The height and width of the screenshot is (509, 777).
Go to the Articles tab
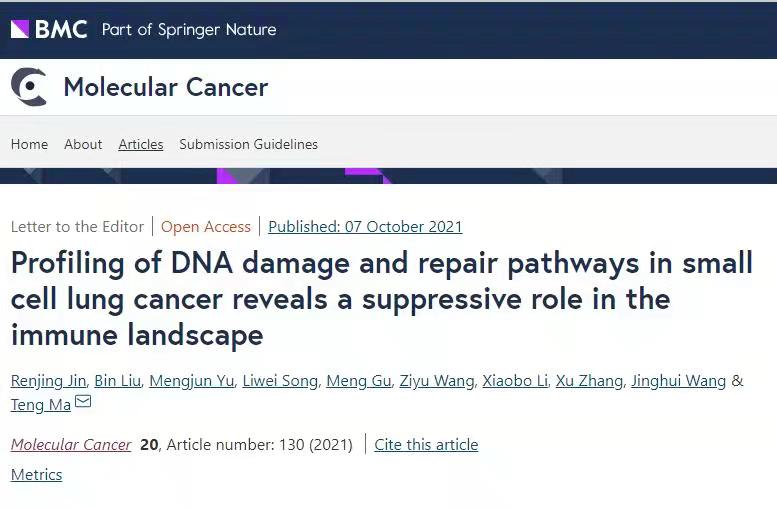(x=141, y=144)
